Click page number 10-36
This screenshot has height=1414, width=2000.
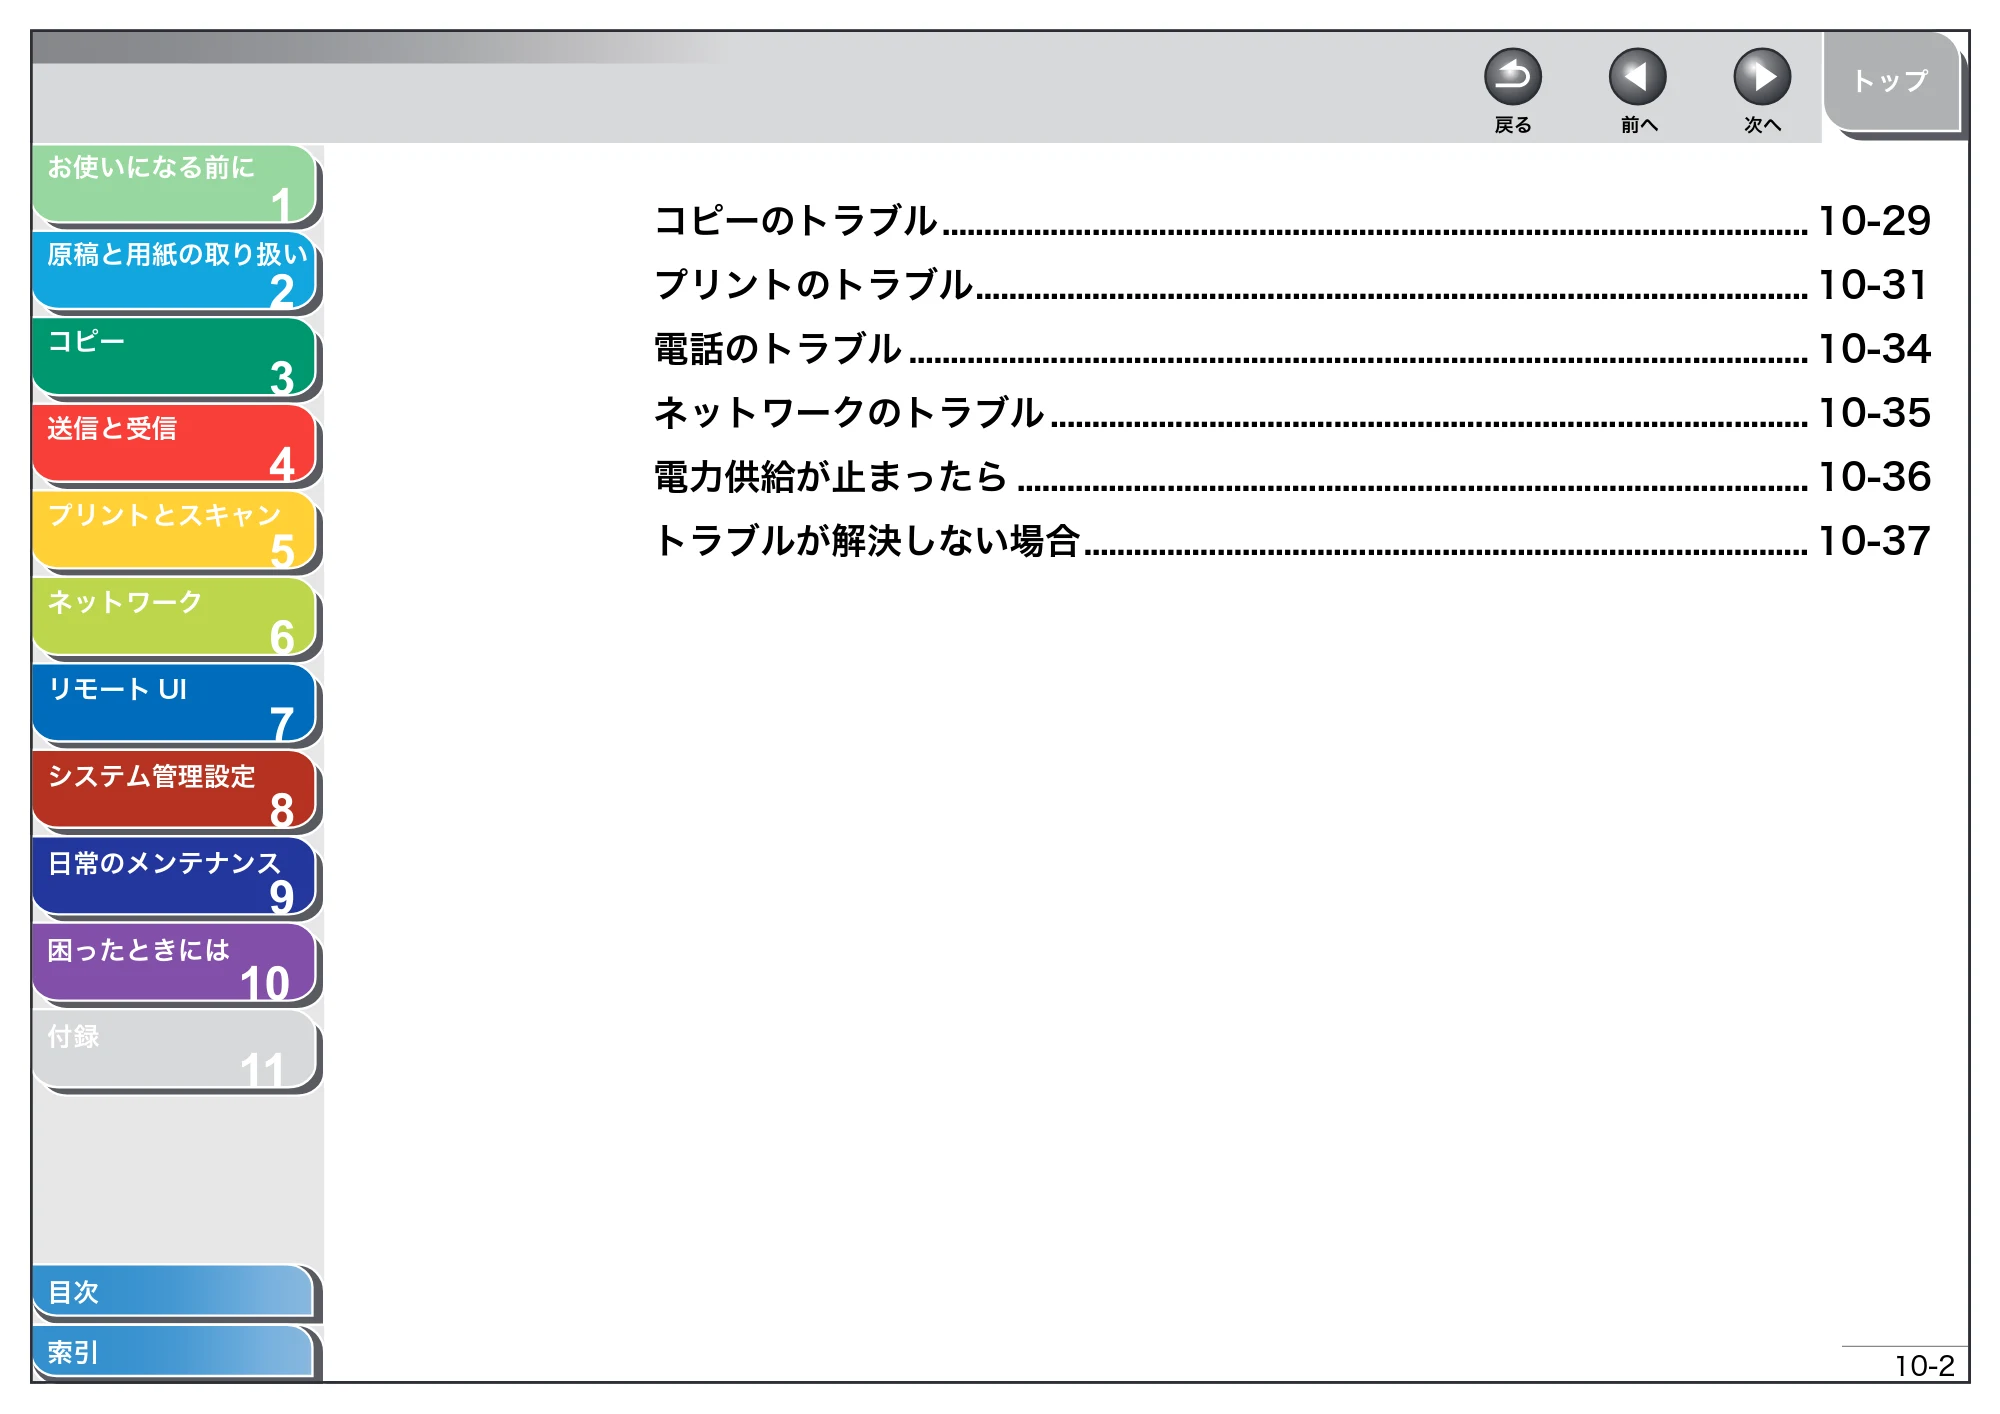(1874, 477)
